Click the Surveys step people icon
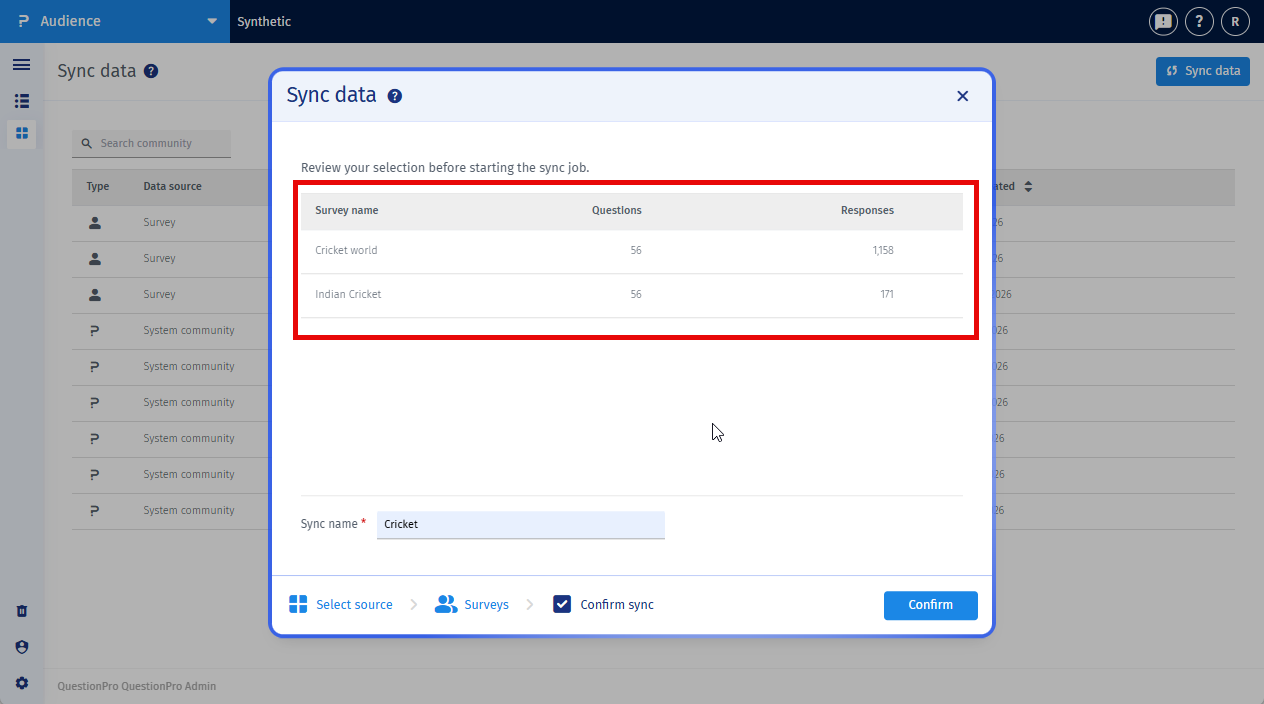1264x704 pixels. 445,604
